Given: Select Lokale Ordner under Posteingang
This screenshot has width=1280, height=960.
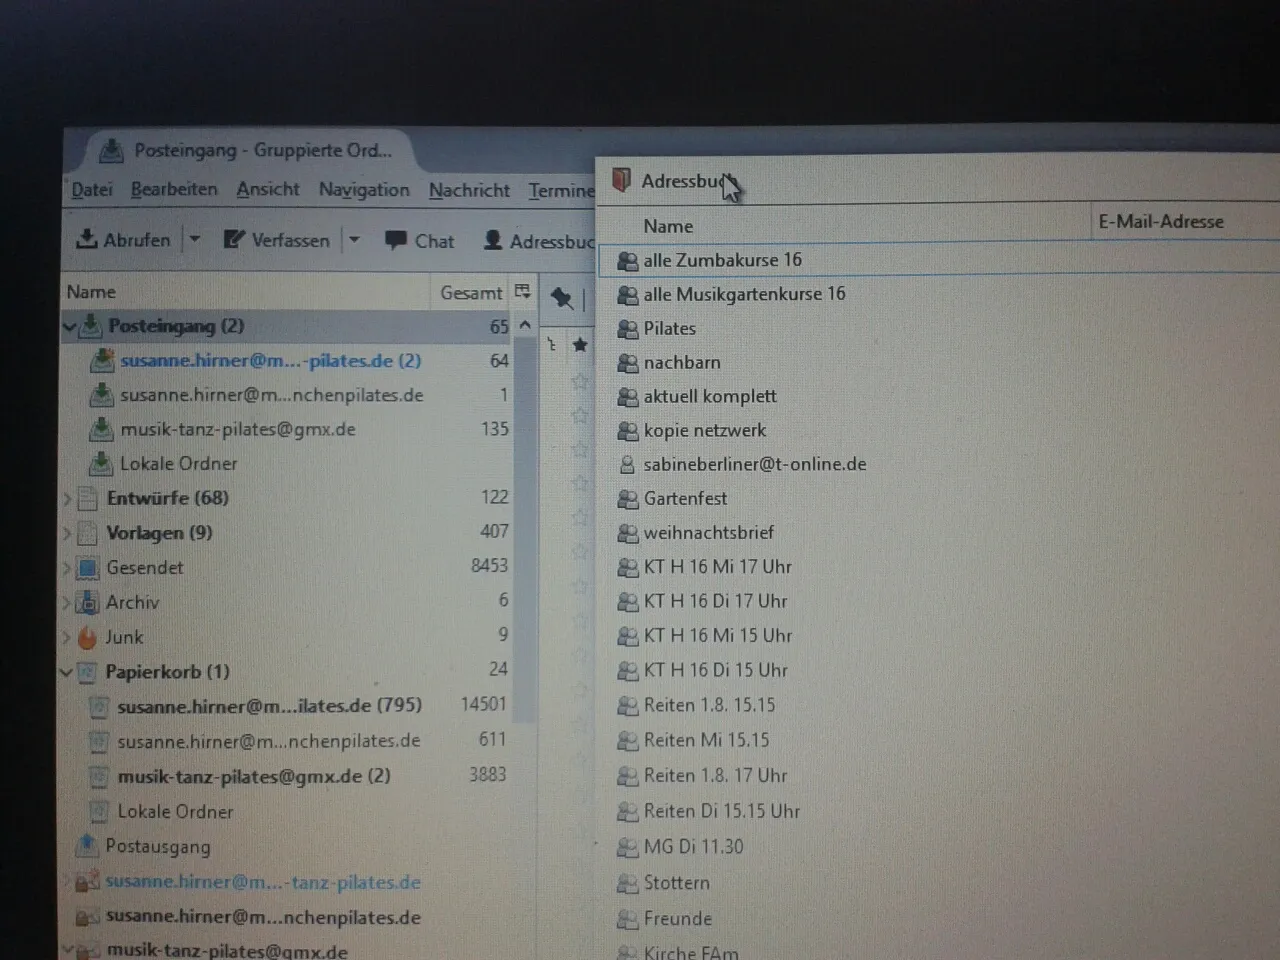Looking at the screenshot, I should click(178, 464).
